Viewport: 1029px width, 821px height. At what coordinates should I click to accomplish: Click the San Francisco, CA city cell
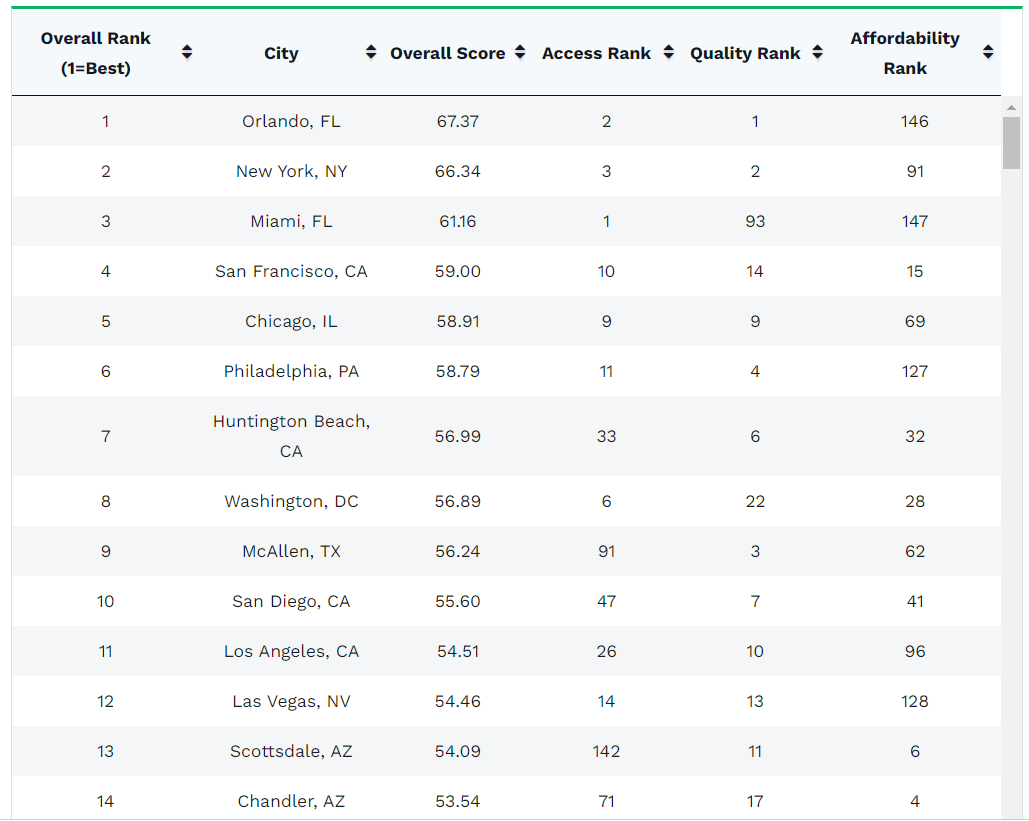tap(291, 271)
